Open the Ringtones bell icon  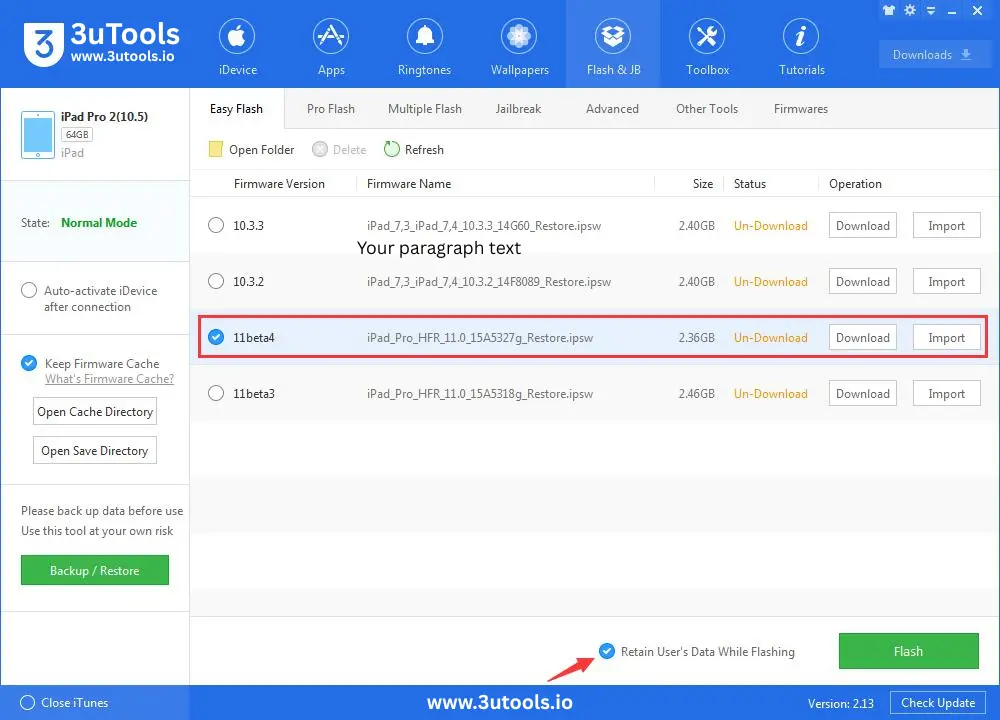(x=425, y=38)
